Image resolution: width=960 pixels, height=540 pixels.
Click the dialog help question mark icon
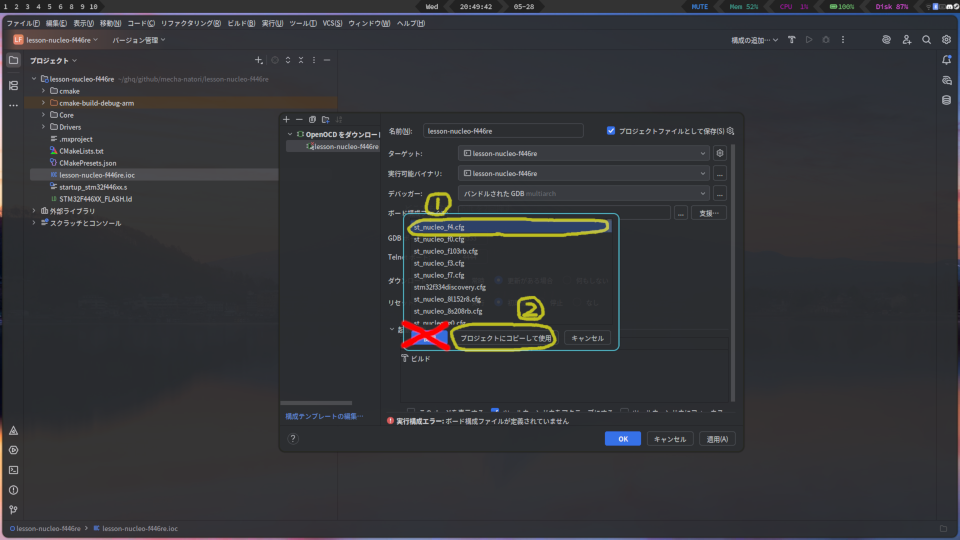tap(293, 438)
